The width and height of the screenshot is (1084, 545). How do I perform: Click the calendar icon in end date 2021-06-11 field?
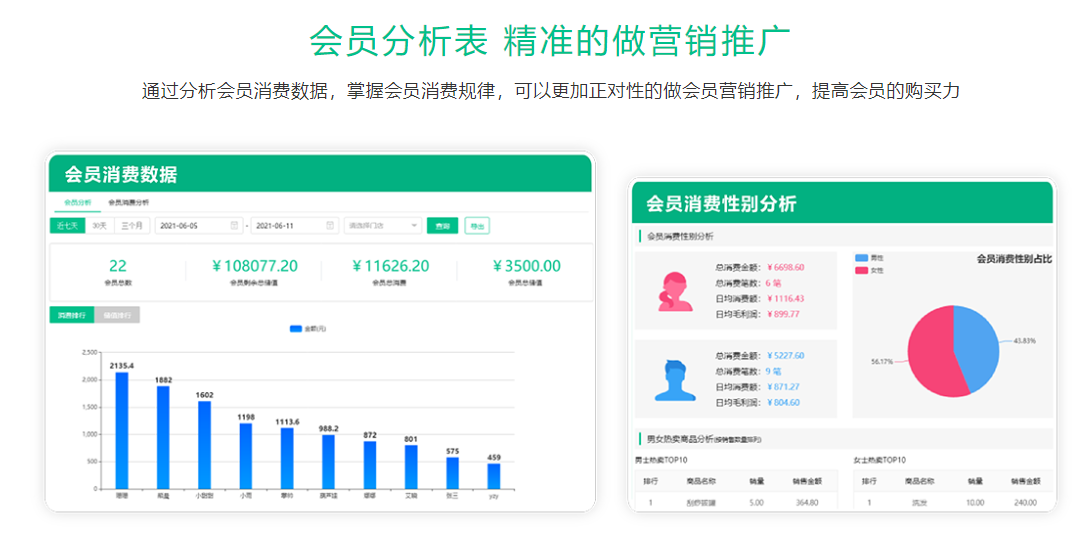[330, 225]
